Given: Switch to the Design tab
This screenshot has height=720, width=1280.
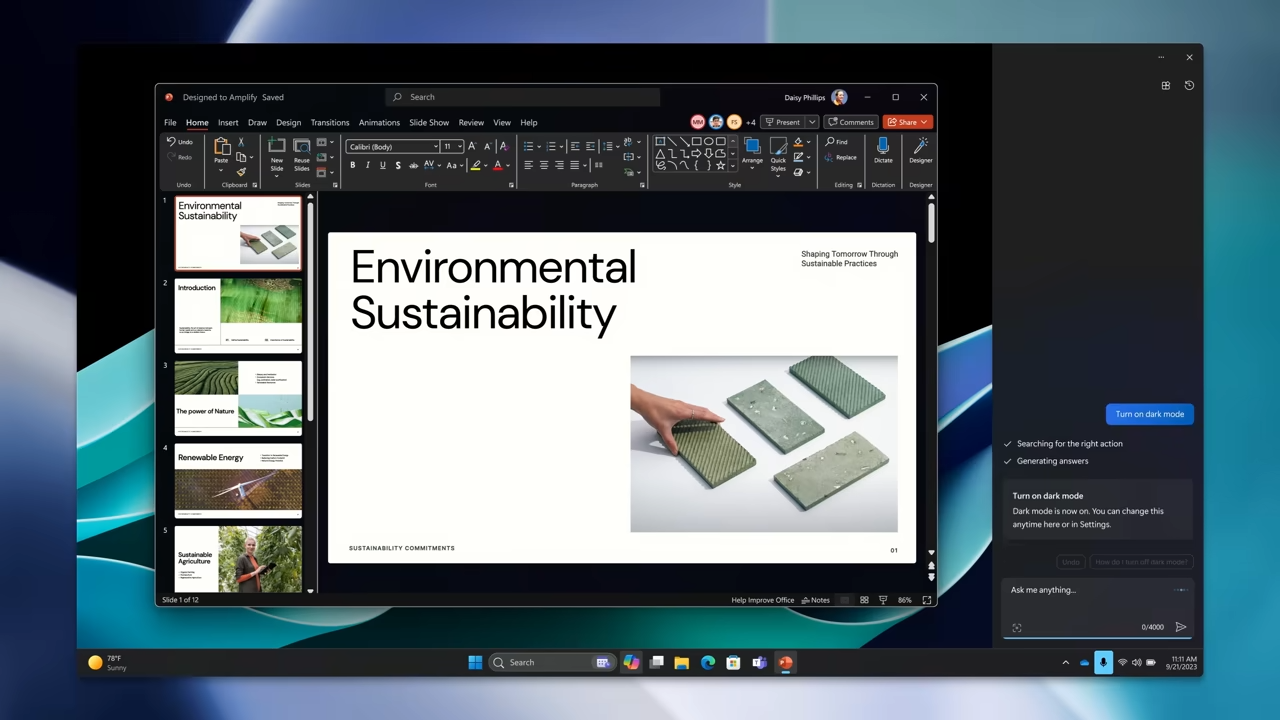Looking at the screenshot, I should (x=288, y=123).
